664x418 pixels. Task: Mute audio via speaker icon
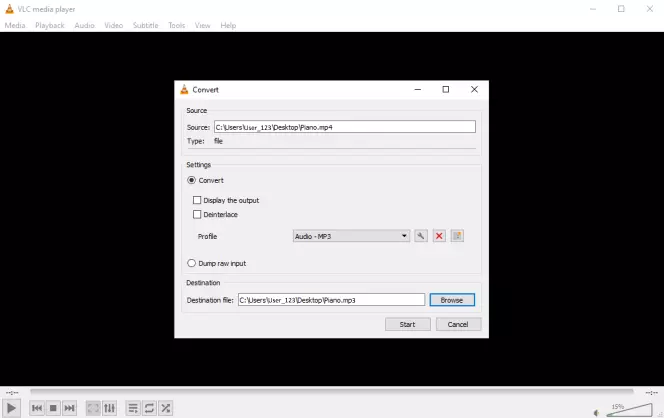597,412
